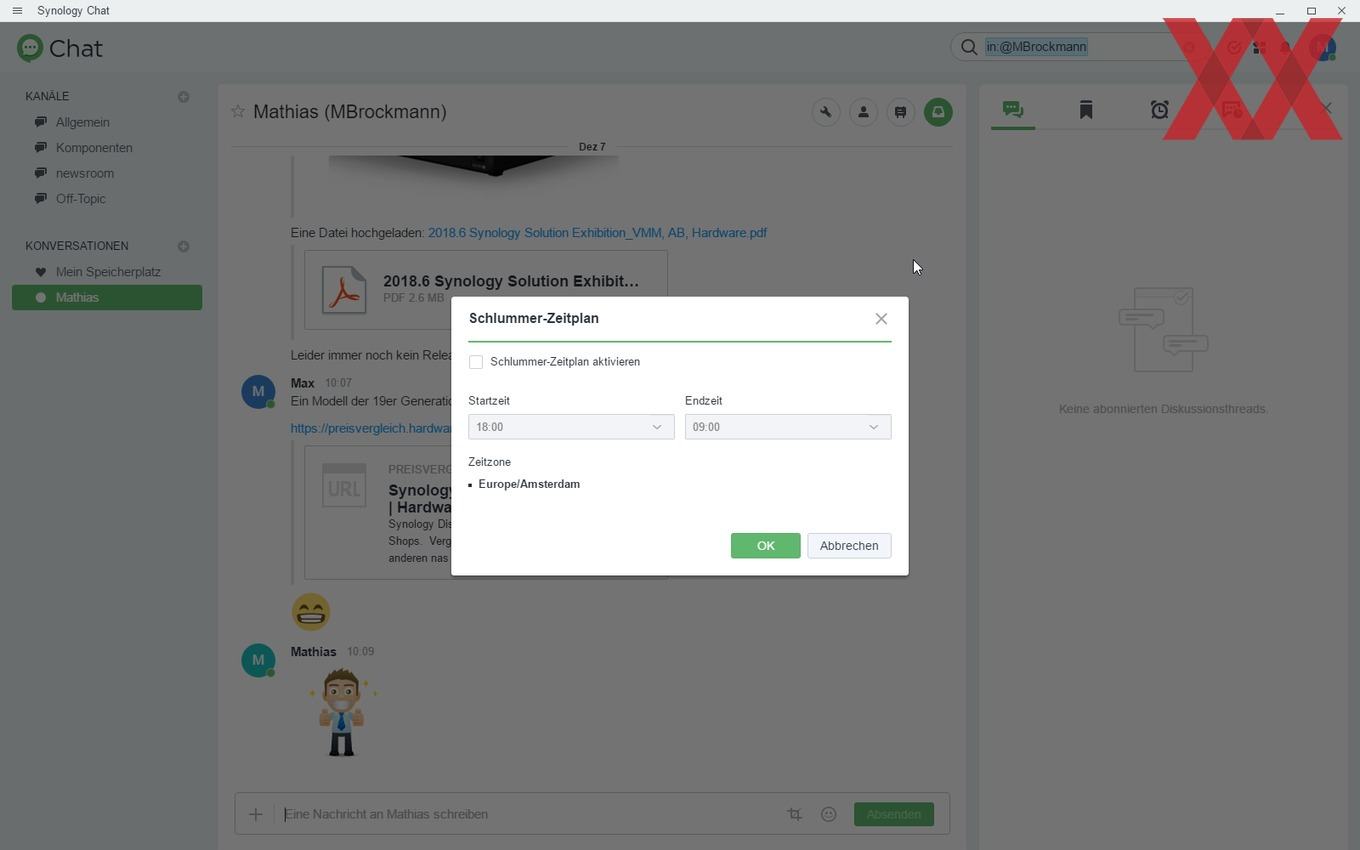This screenshot has height=850, width=1360.
Task: Click Max's avatar next to the 10:07 message
Action: pyautogui.click(x=258, y=391)
